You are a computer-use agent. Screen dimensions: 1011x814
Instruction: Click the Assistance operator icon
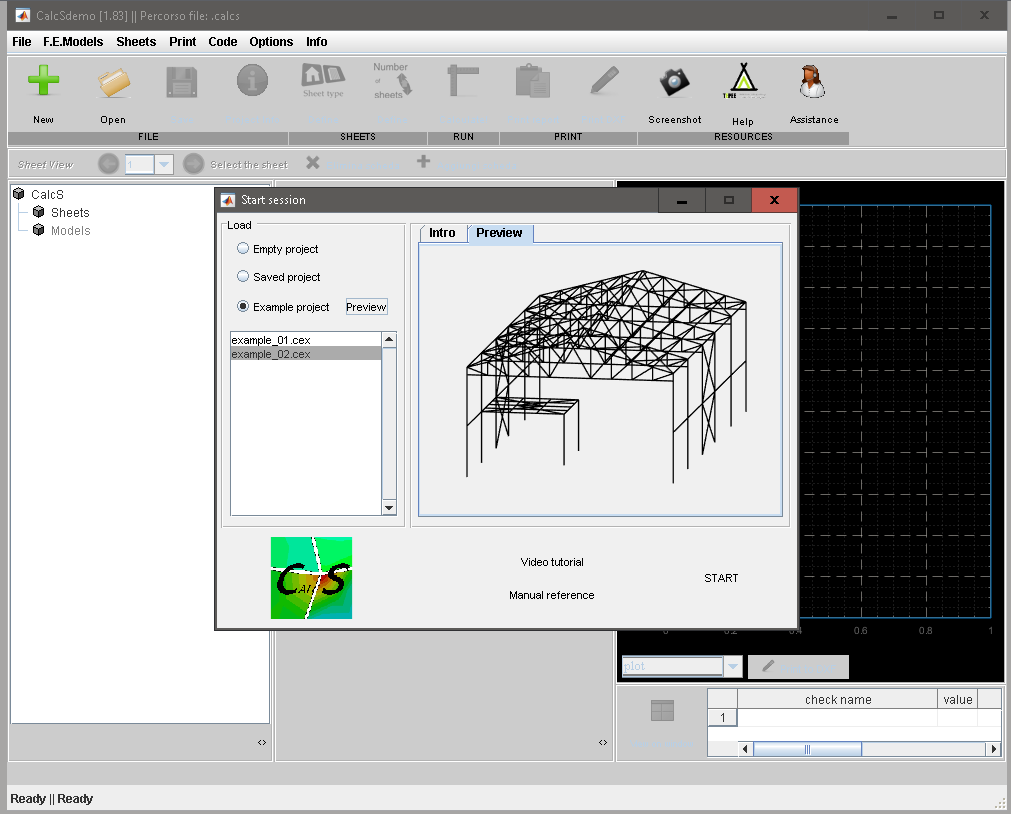pos(812,81)
